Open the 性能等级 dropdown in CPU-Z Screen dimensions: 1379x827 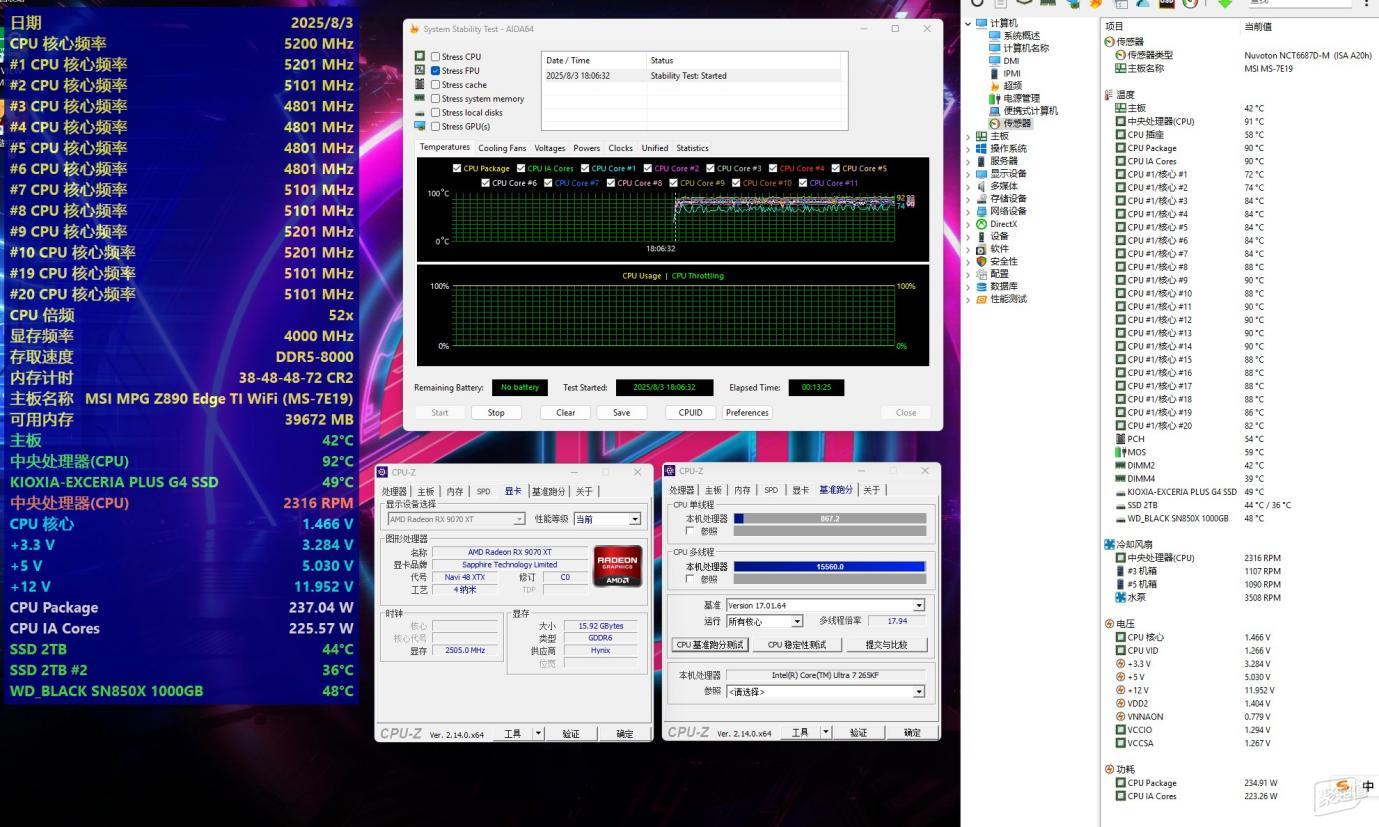(x=634, y=519)
